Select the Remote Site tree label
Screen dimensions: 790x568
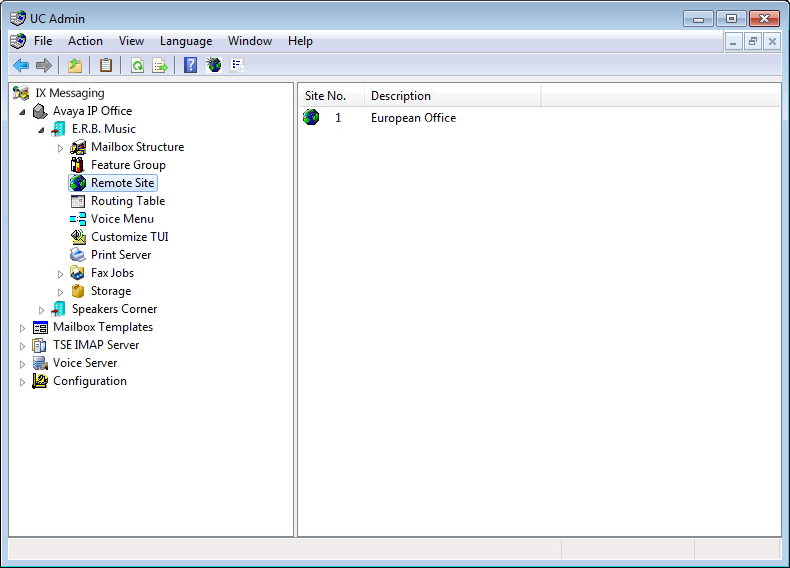[x=122, y=183]
